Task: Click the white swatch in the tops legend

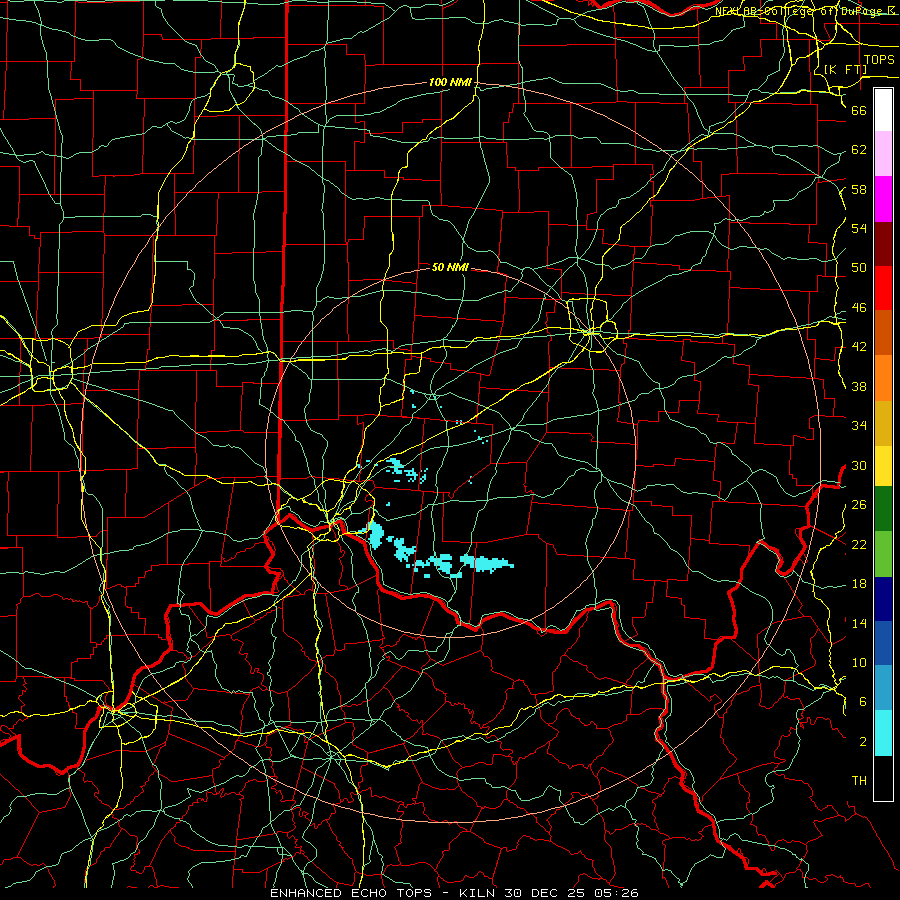Action: [x=883, y=110]
